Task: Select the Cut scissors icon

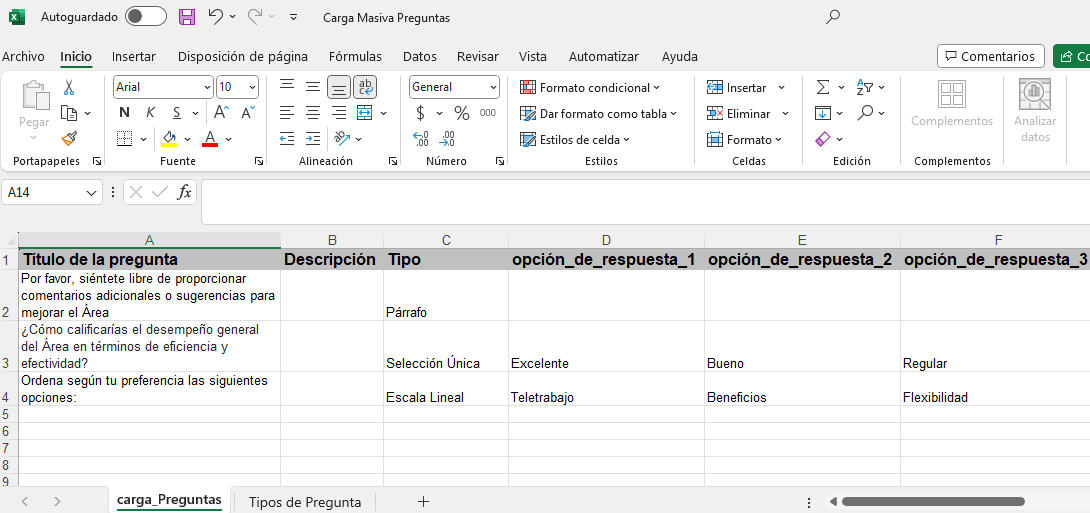Action: 69,88
